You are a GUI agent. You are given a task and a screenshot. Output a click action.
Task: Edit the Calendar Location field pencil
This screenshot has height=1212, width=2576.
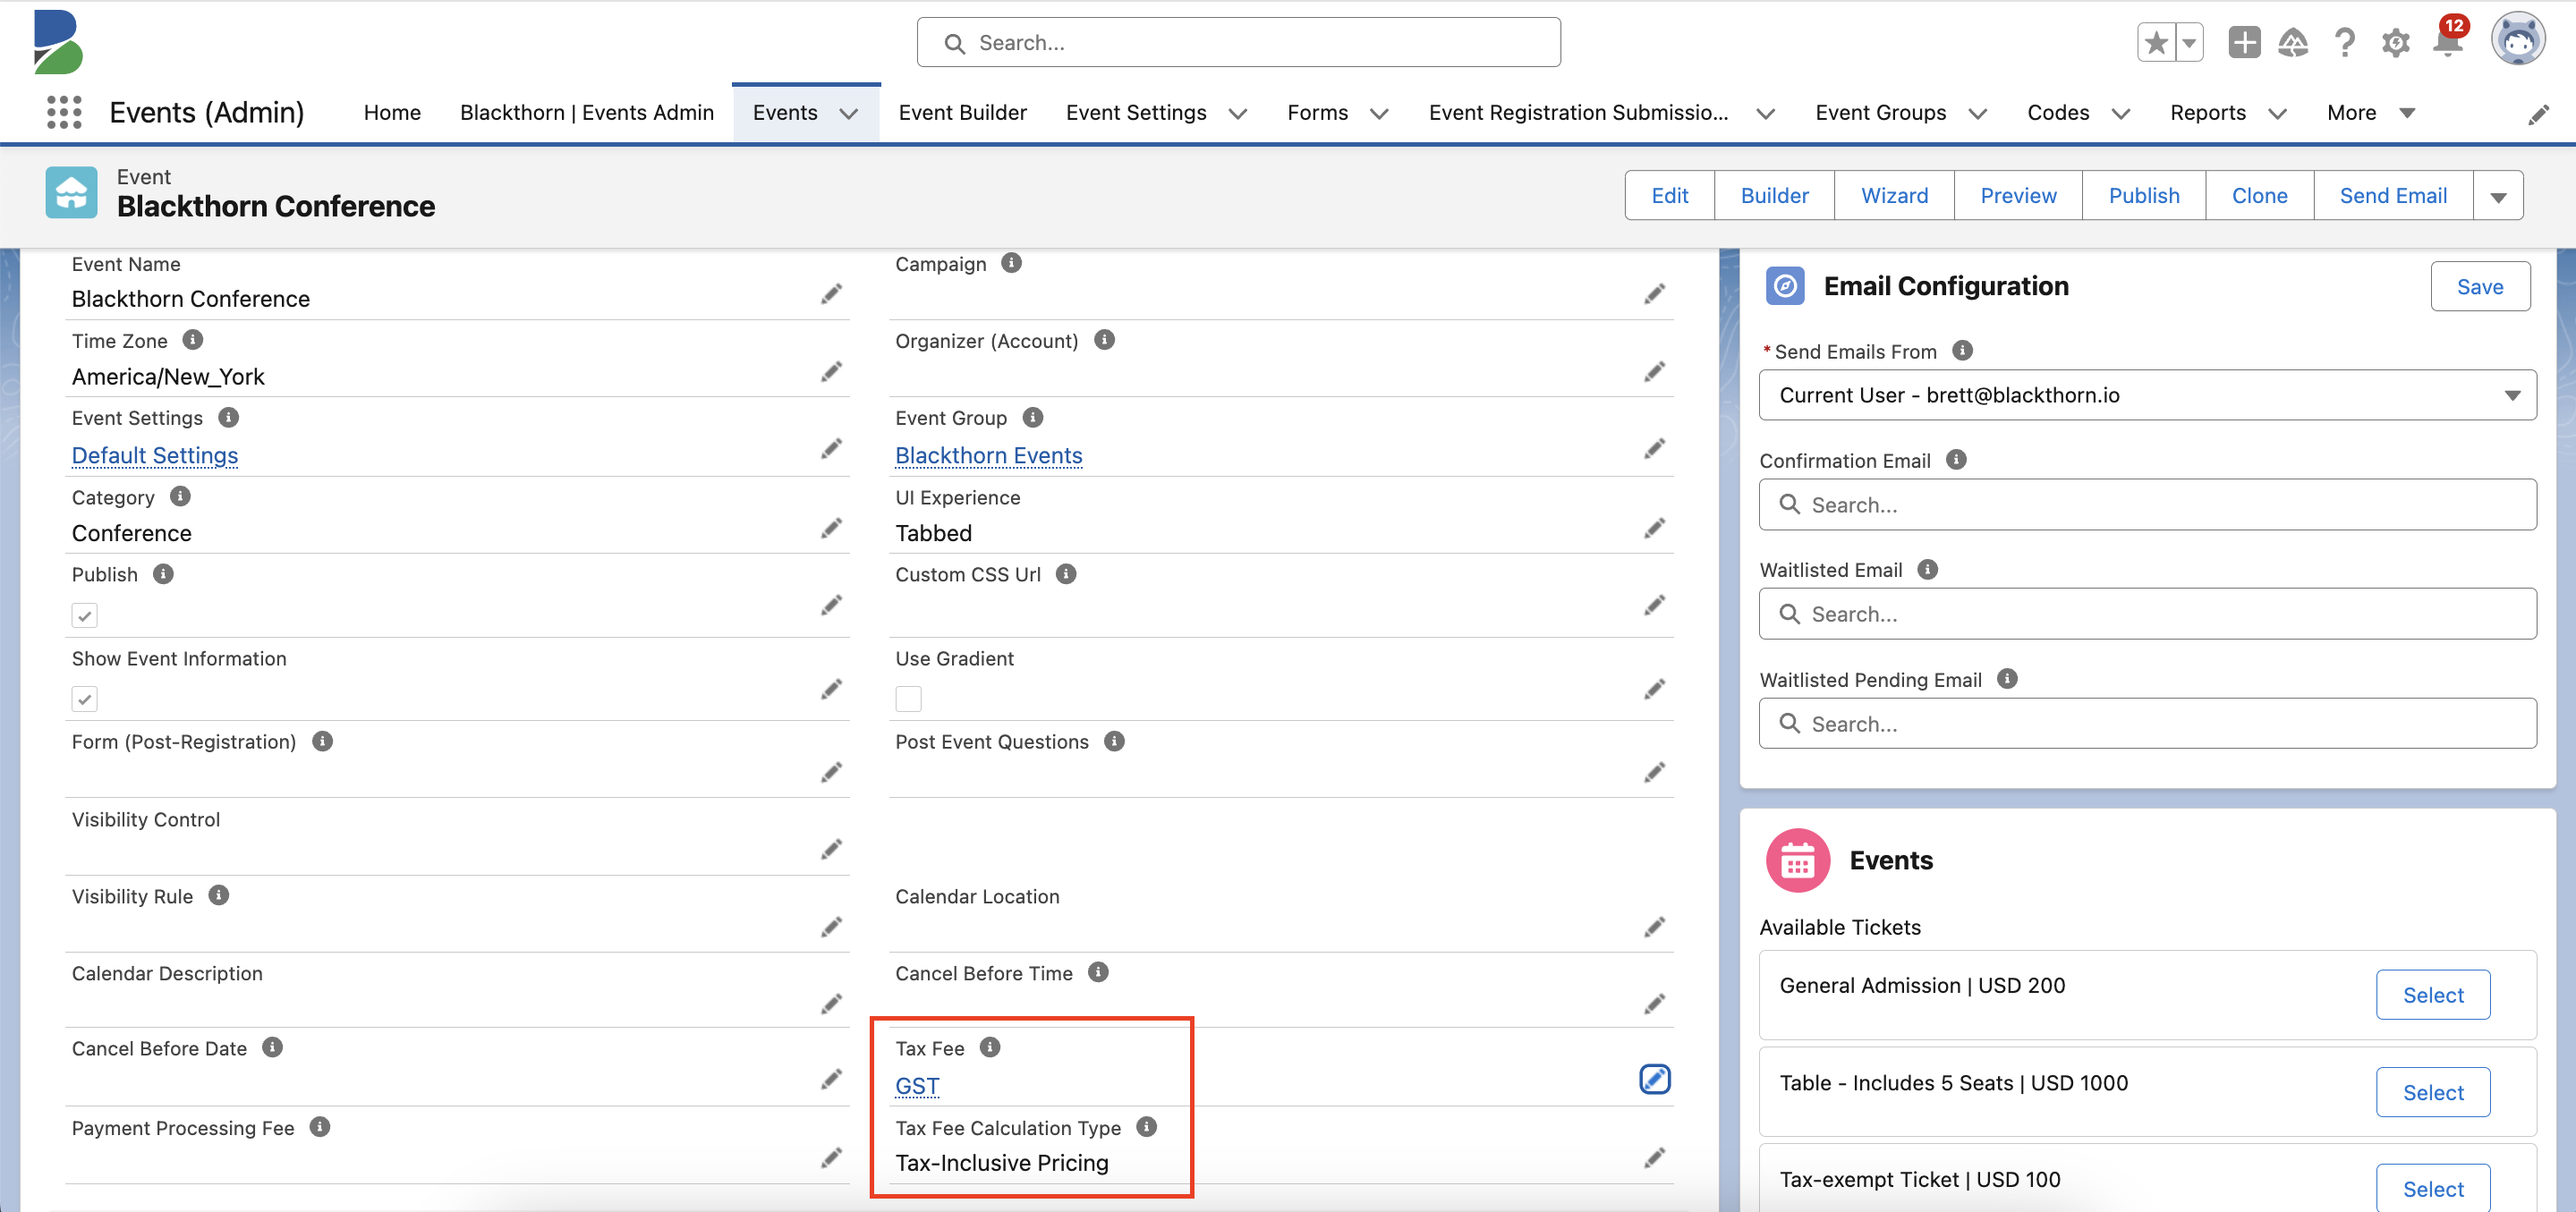click(x=1655, y=927)
